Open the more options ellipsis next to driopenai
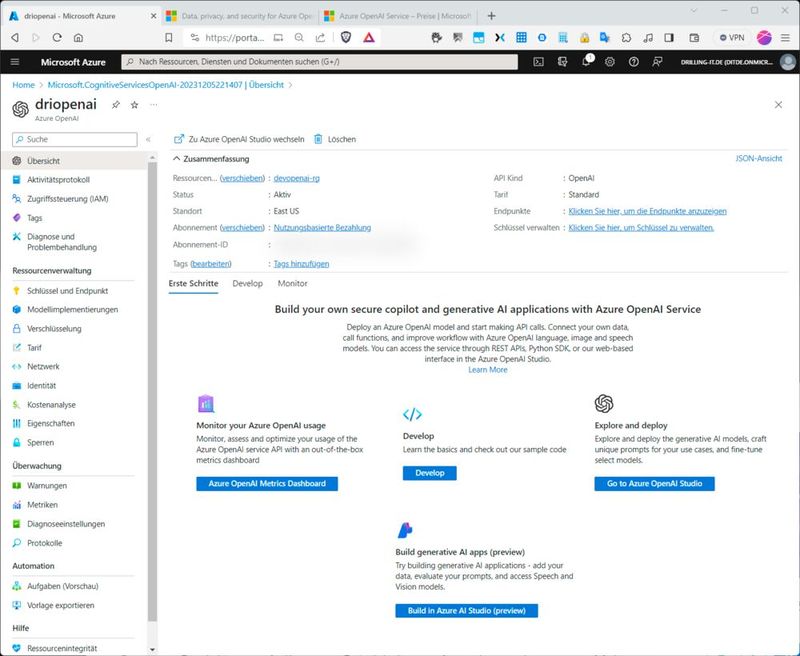Image resolution: width=800 pixels, height=656 pixels. tap(154, 105)
